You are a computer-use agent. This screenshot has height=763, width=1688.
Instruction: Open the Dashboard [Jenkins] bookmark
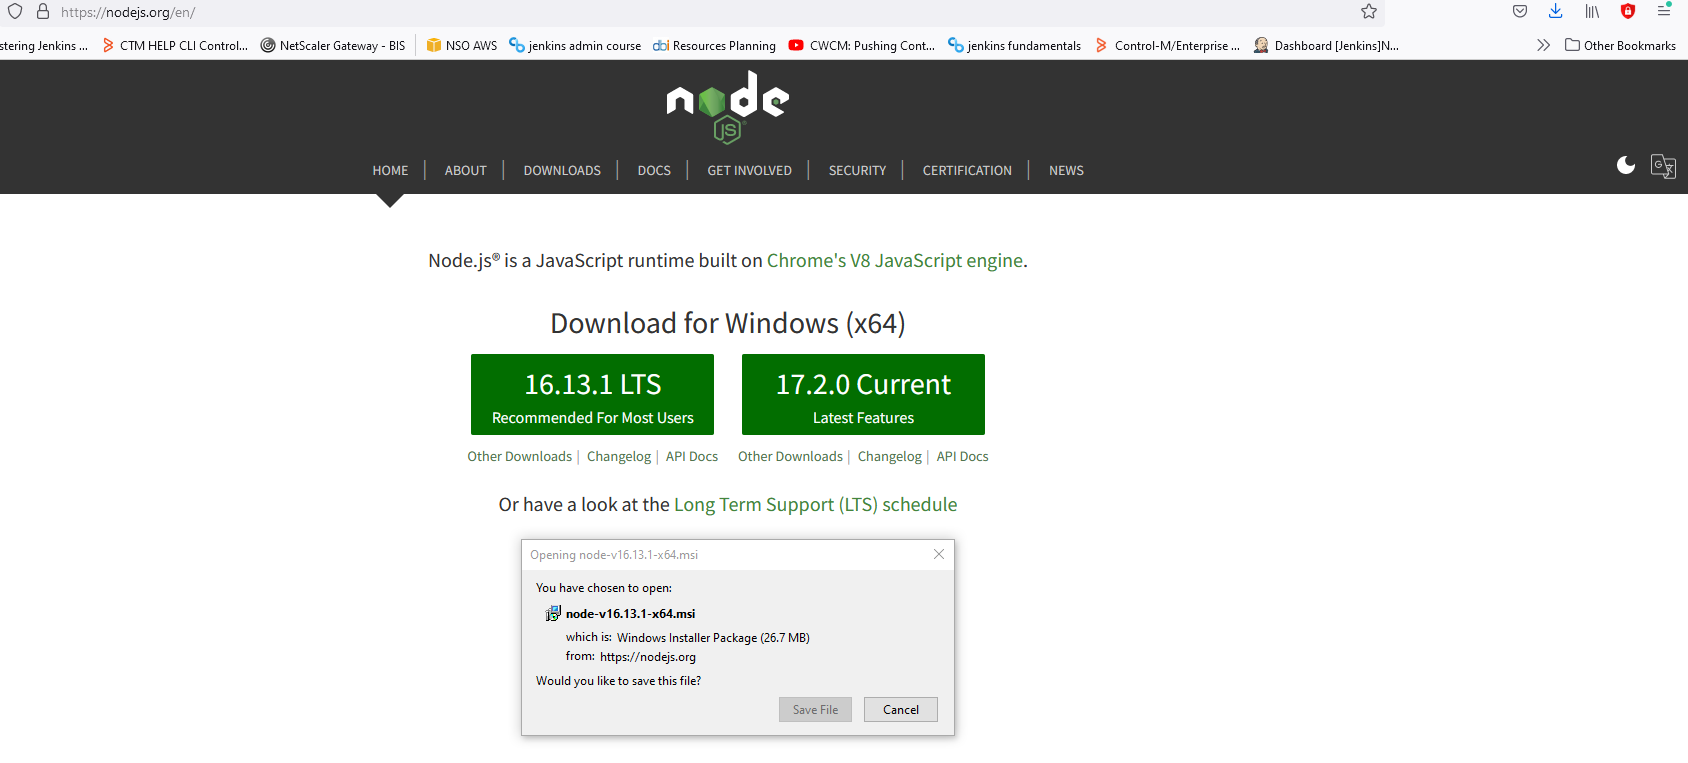click(x=1326, y=45)
